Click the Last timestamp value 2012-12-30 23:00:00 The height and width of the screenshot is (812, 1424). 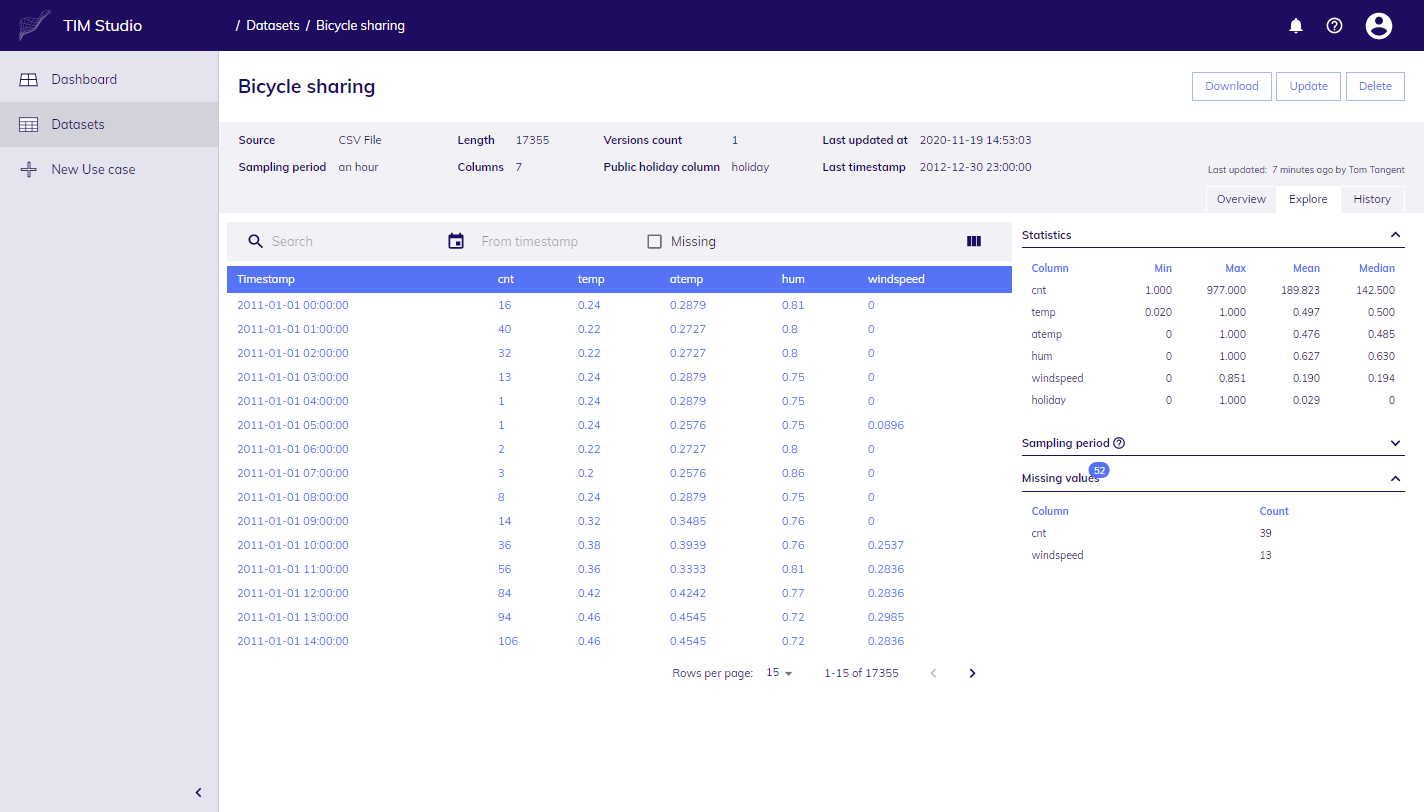975,167
